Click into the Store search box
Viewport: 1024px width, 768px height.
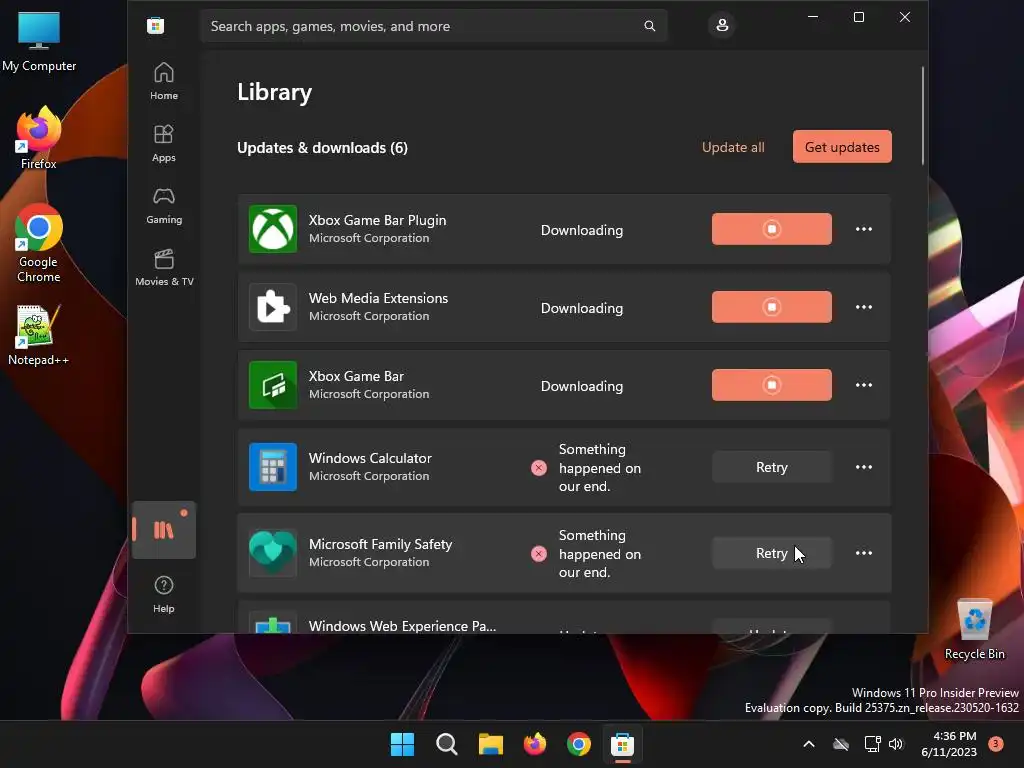click(x=434, y=26)
